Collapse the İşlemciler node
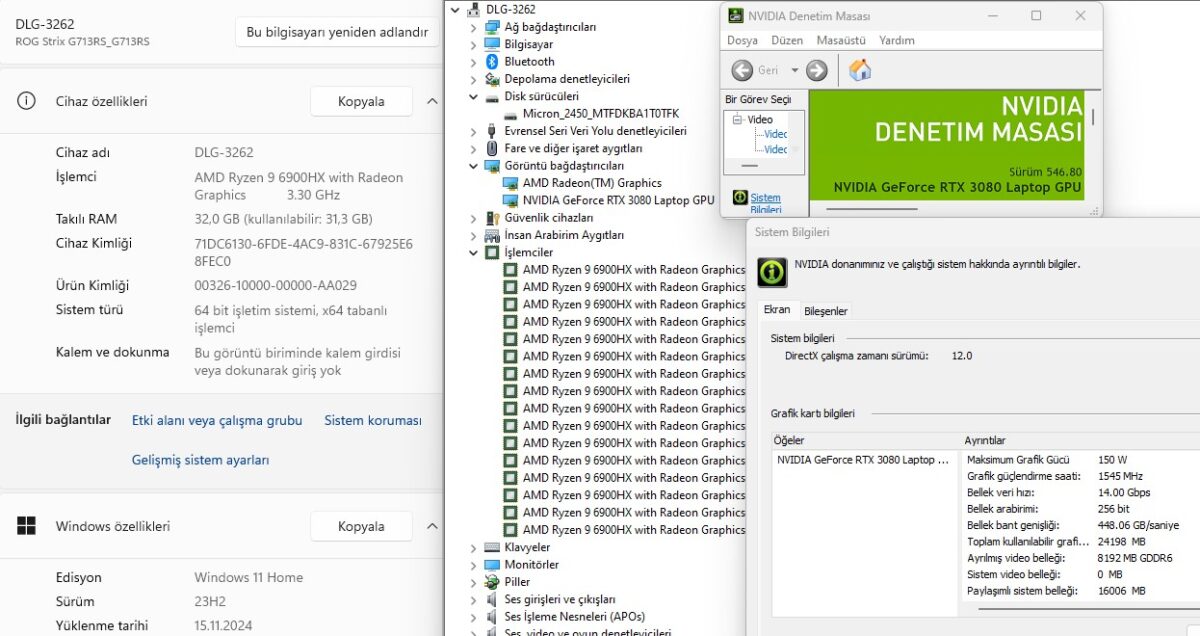The height and width of the screenshot is (636, 1200). tap(474, 252)
